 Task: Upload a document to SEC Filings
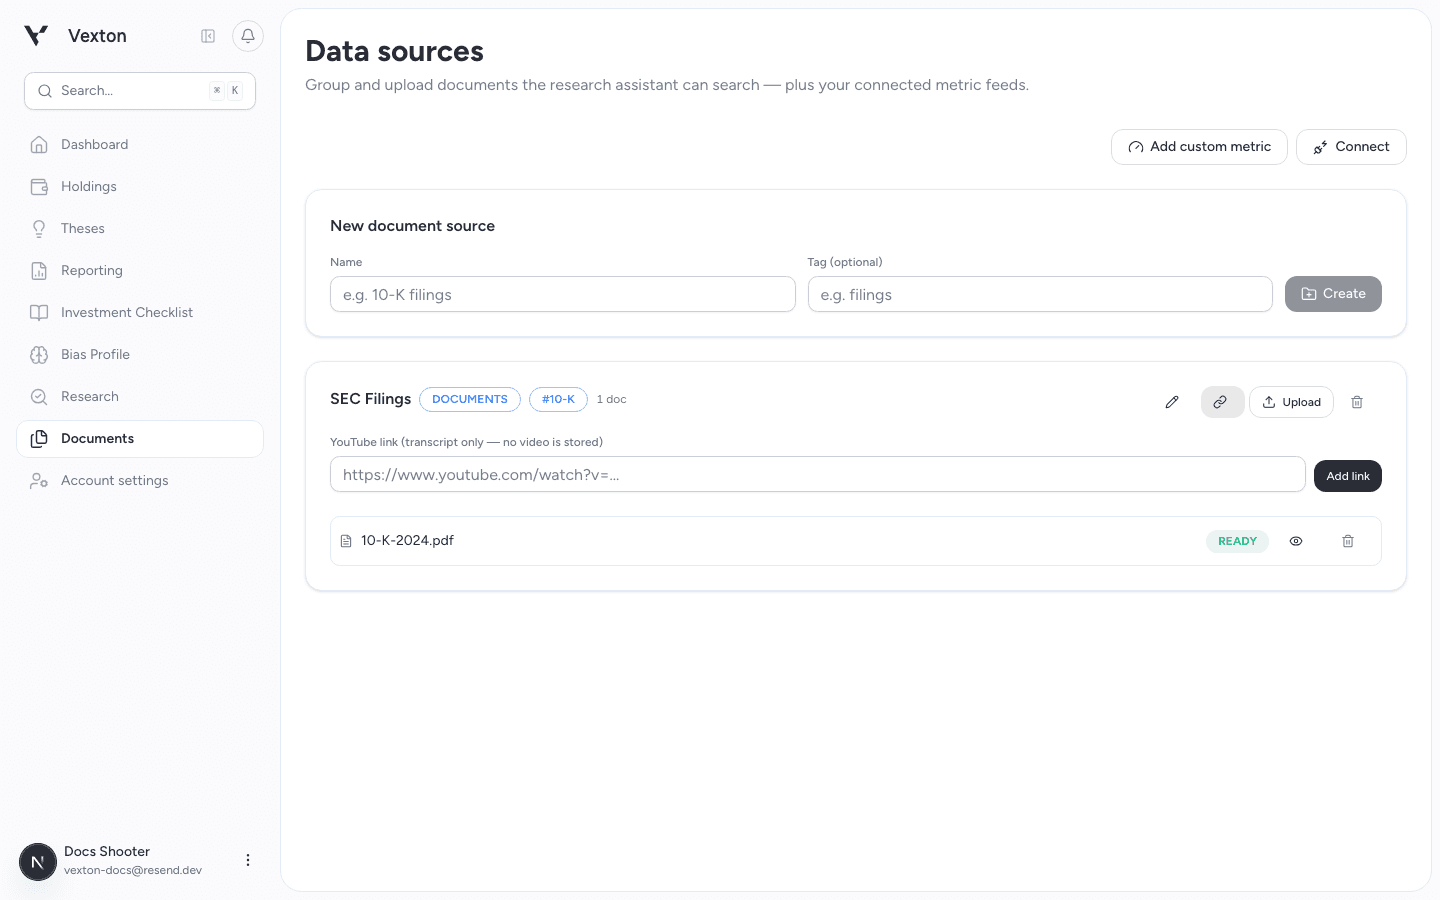pos(1291,402)
